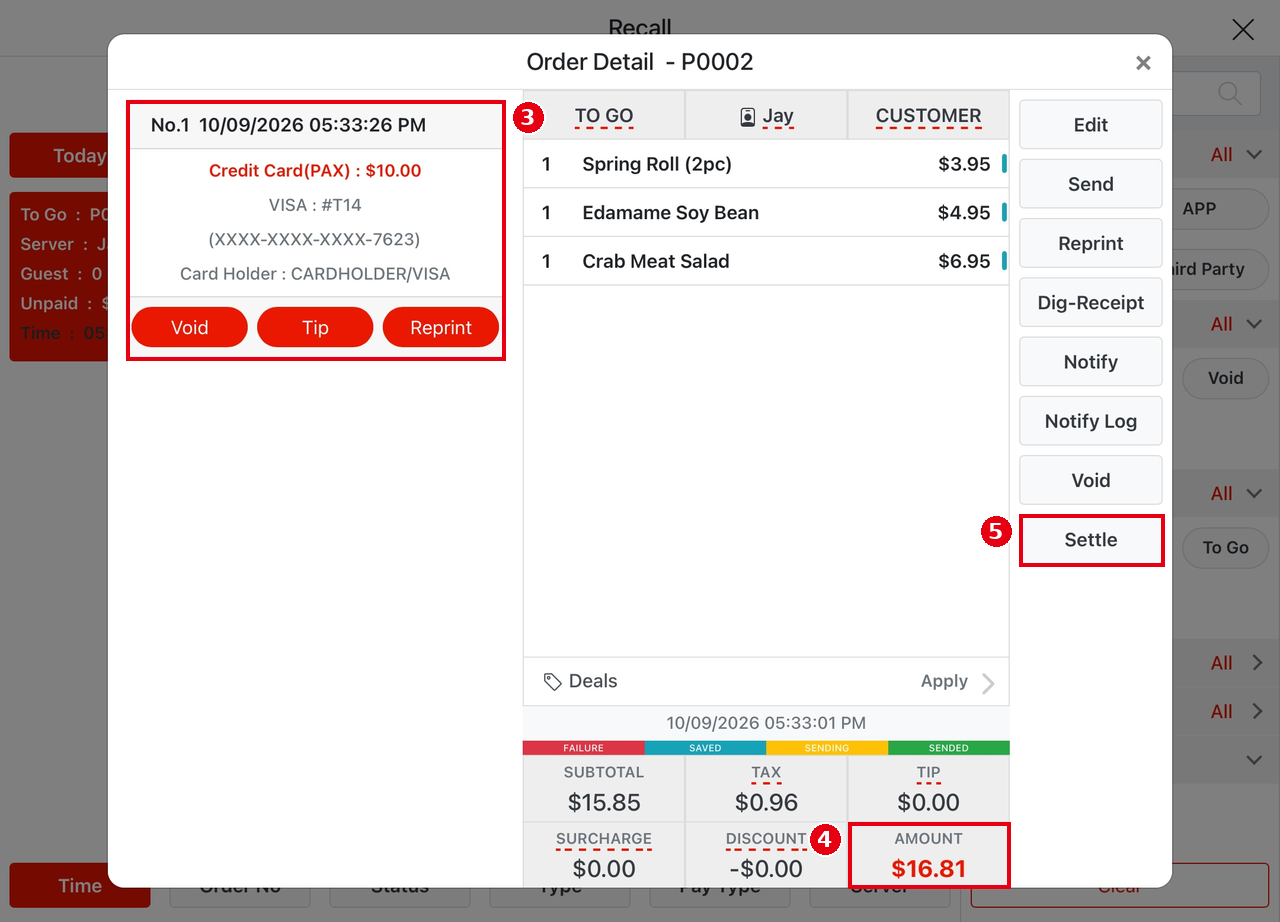Viewport: 1280px width, 922px height.
Task: Close the Order Detail dialog with X
Action: coord(1143,63)
